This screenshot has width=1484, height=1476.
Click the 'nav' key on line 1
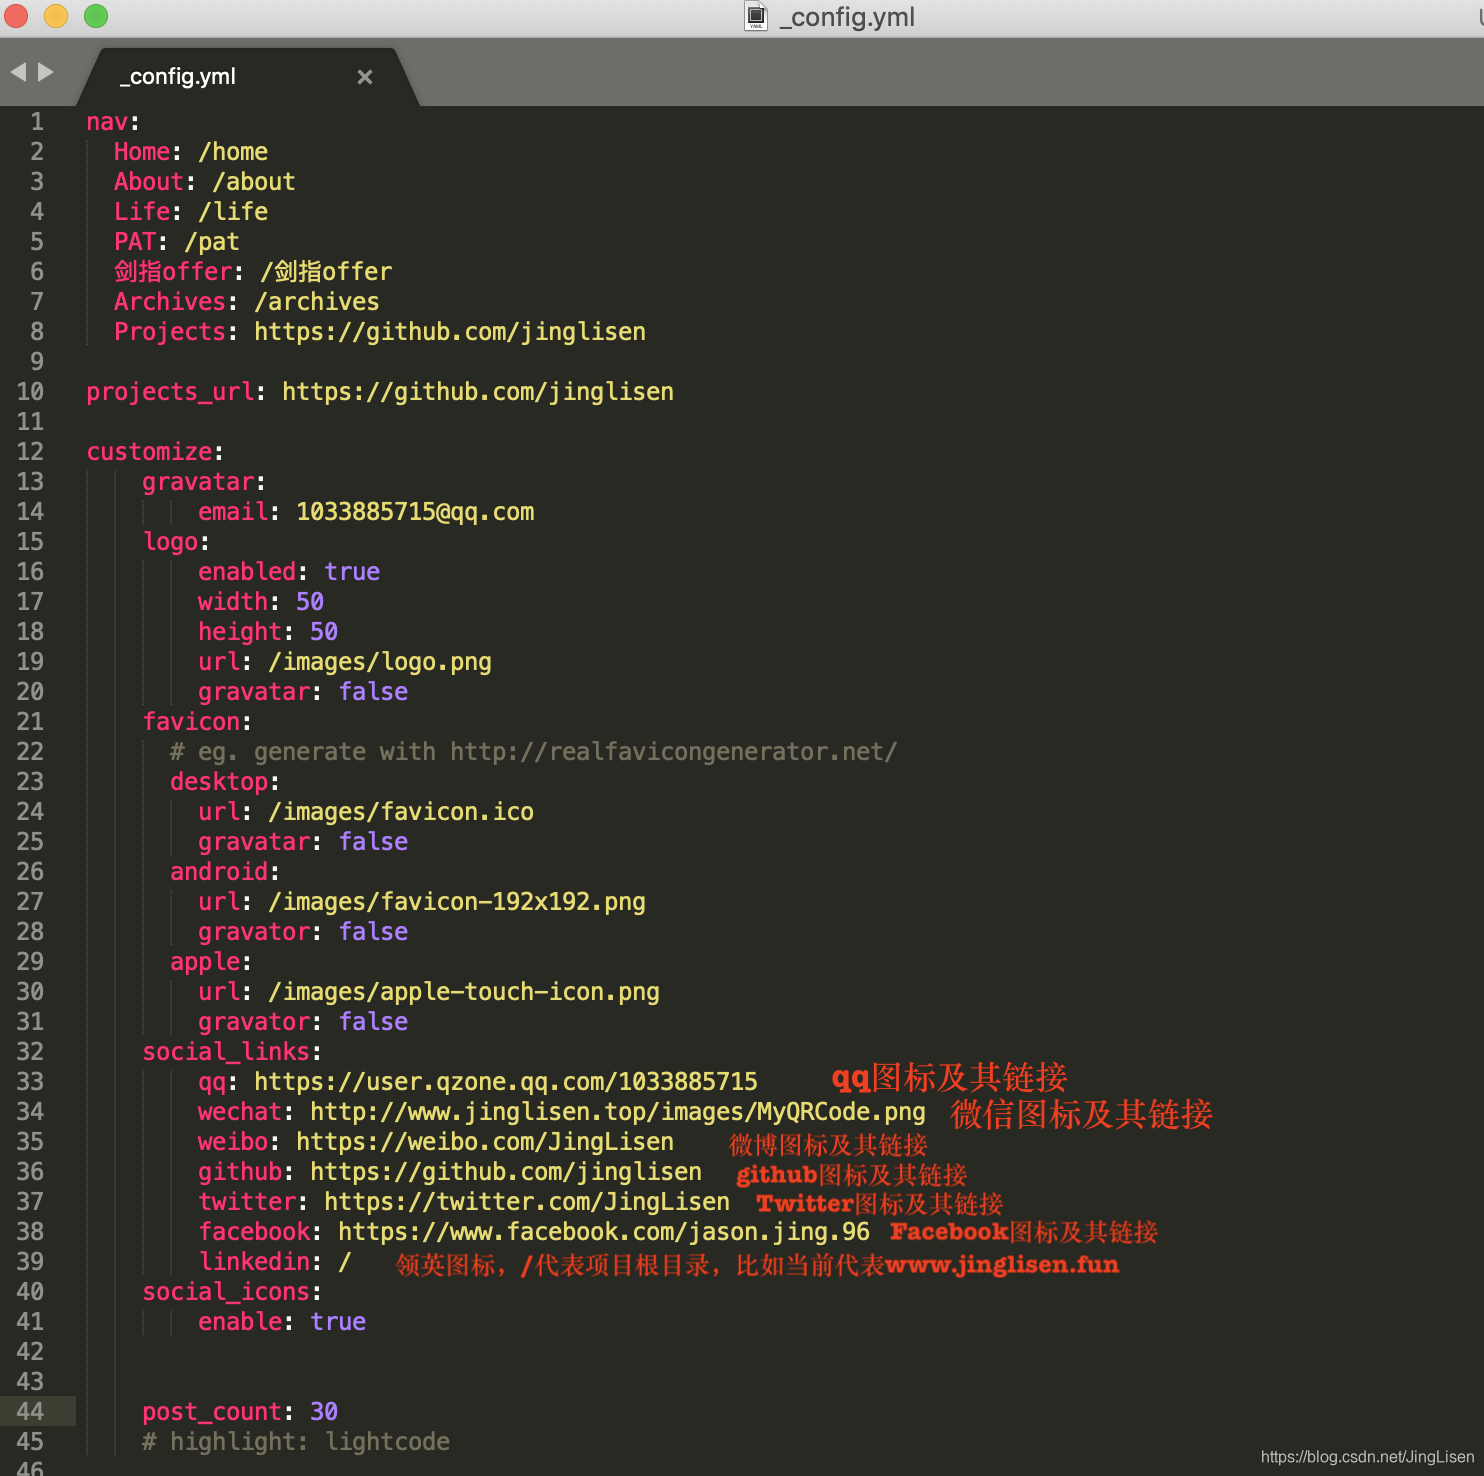click(107, 122)
